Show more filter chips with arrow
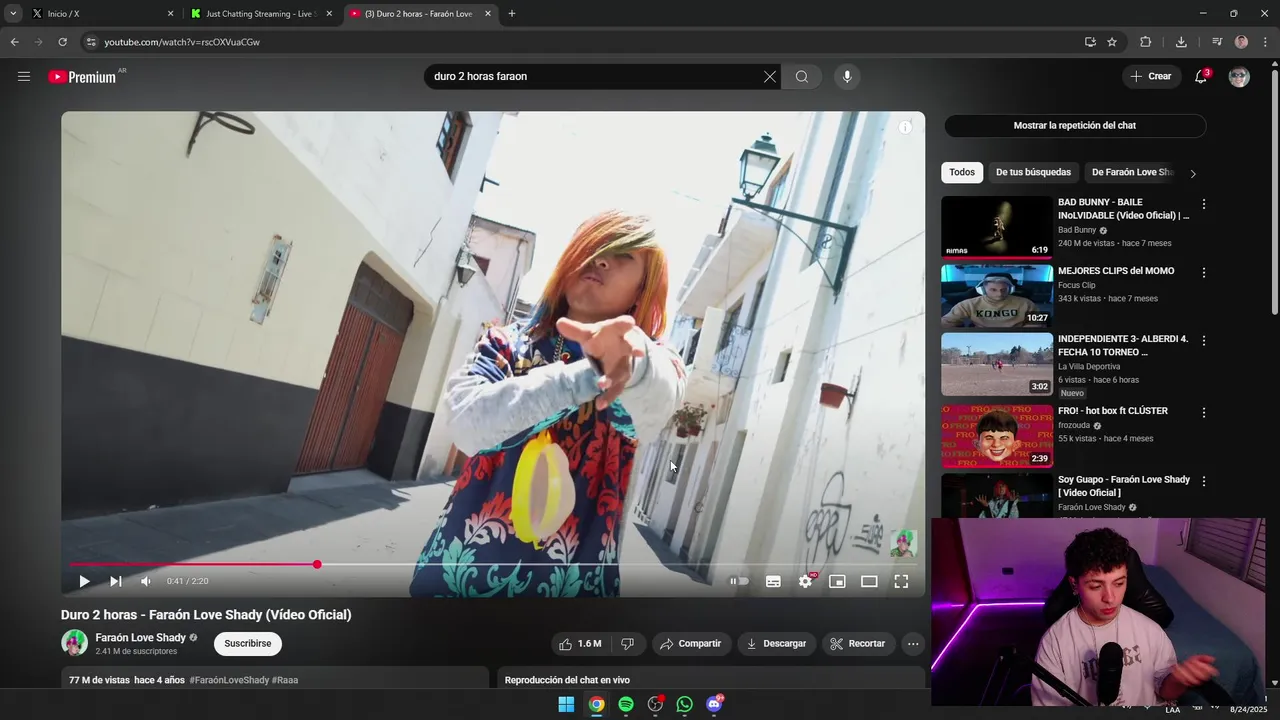This screenshot has height=720, width=1280. click(x=1192, y=174)
